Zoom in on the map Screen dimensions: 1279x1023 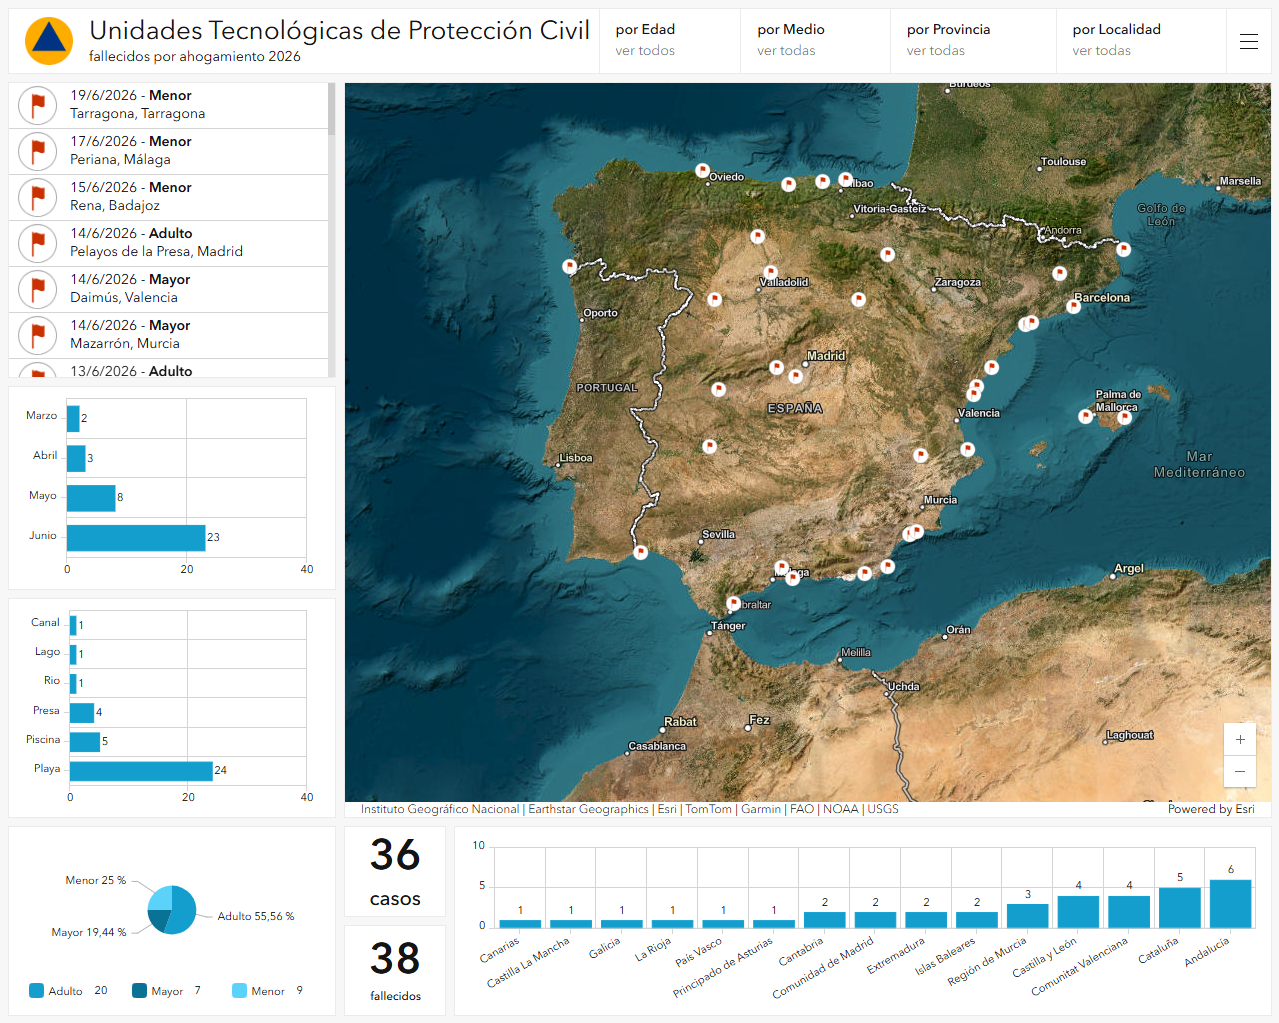(1240, 740)
